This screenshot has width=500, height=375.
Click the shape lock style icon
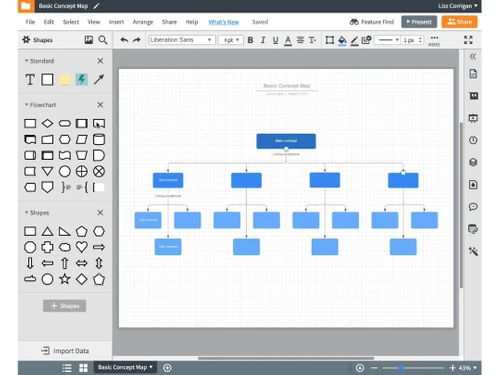tap(366, 40)
